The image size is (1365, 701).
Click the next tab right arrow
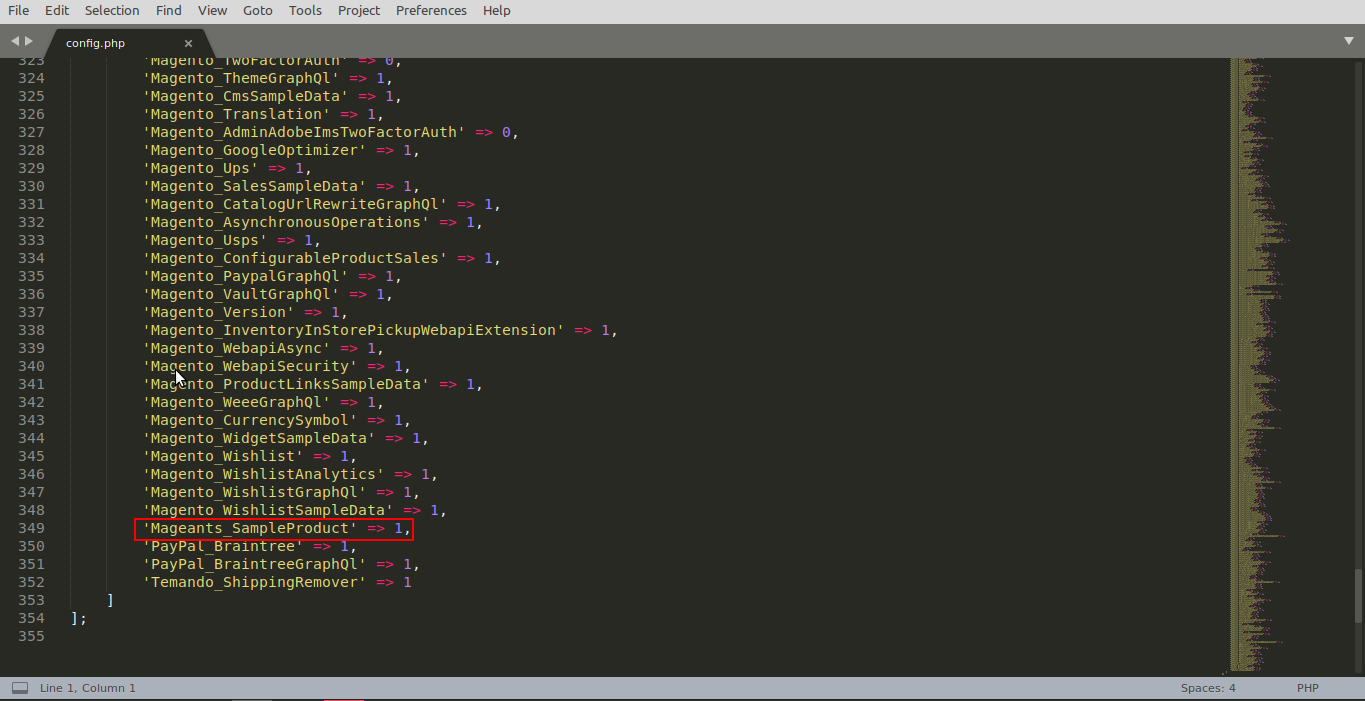pyautogui.click(x=29, y=41)
